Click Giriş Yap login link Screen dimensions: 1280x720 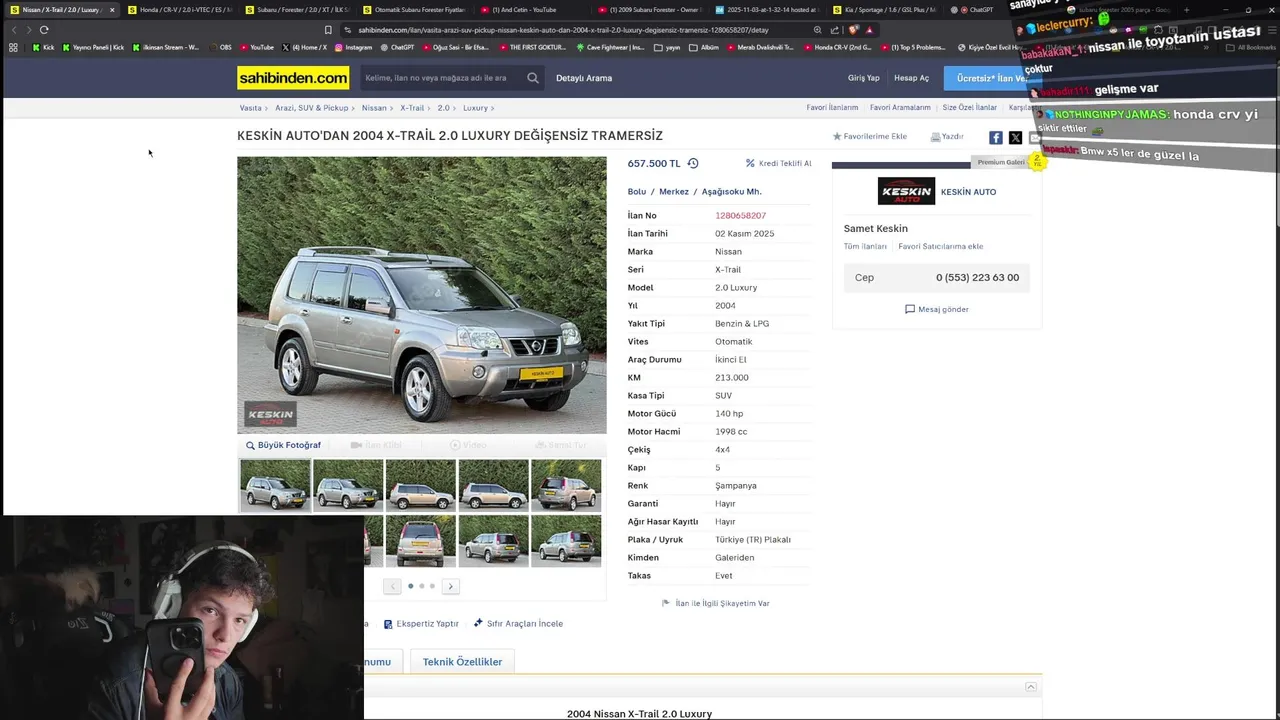(864, 78)
